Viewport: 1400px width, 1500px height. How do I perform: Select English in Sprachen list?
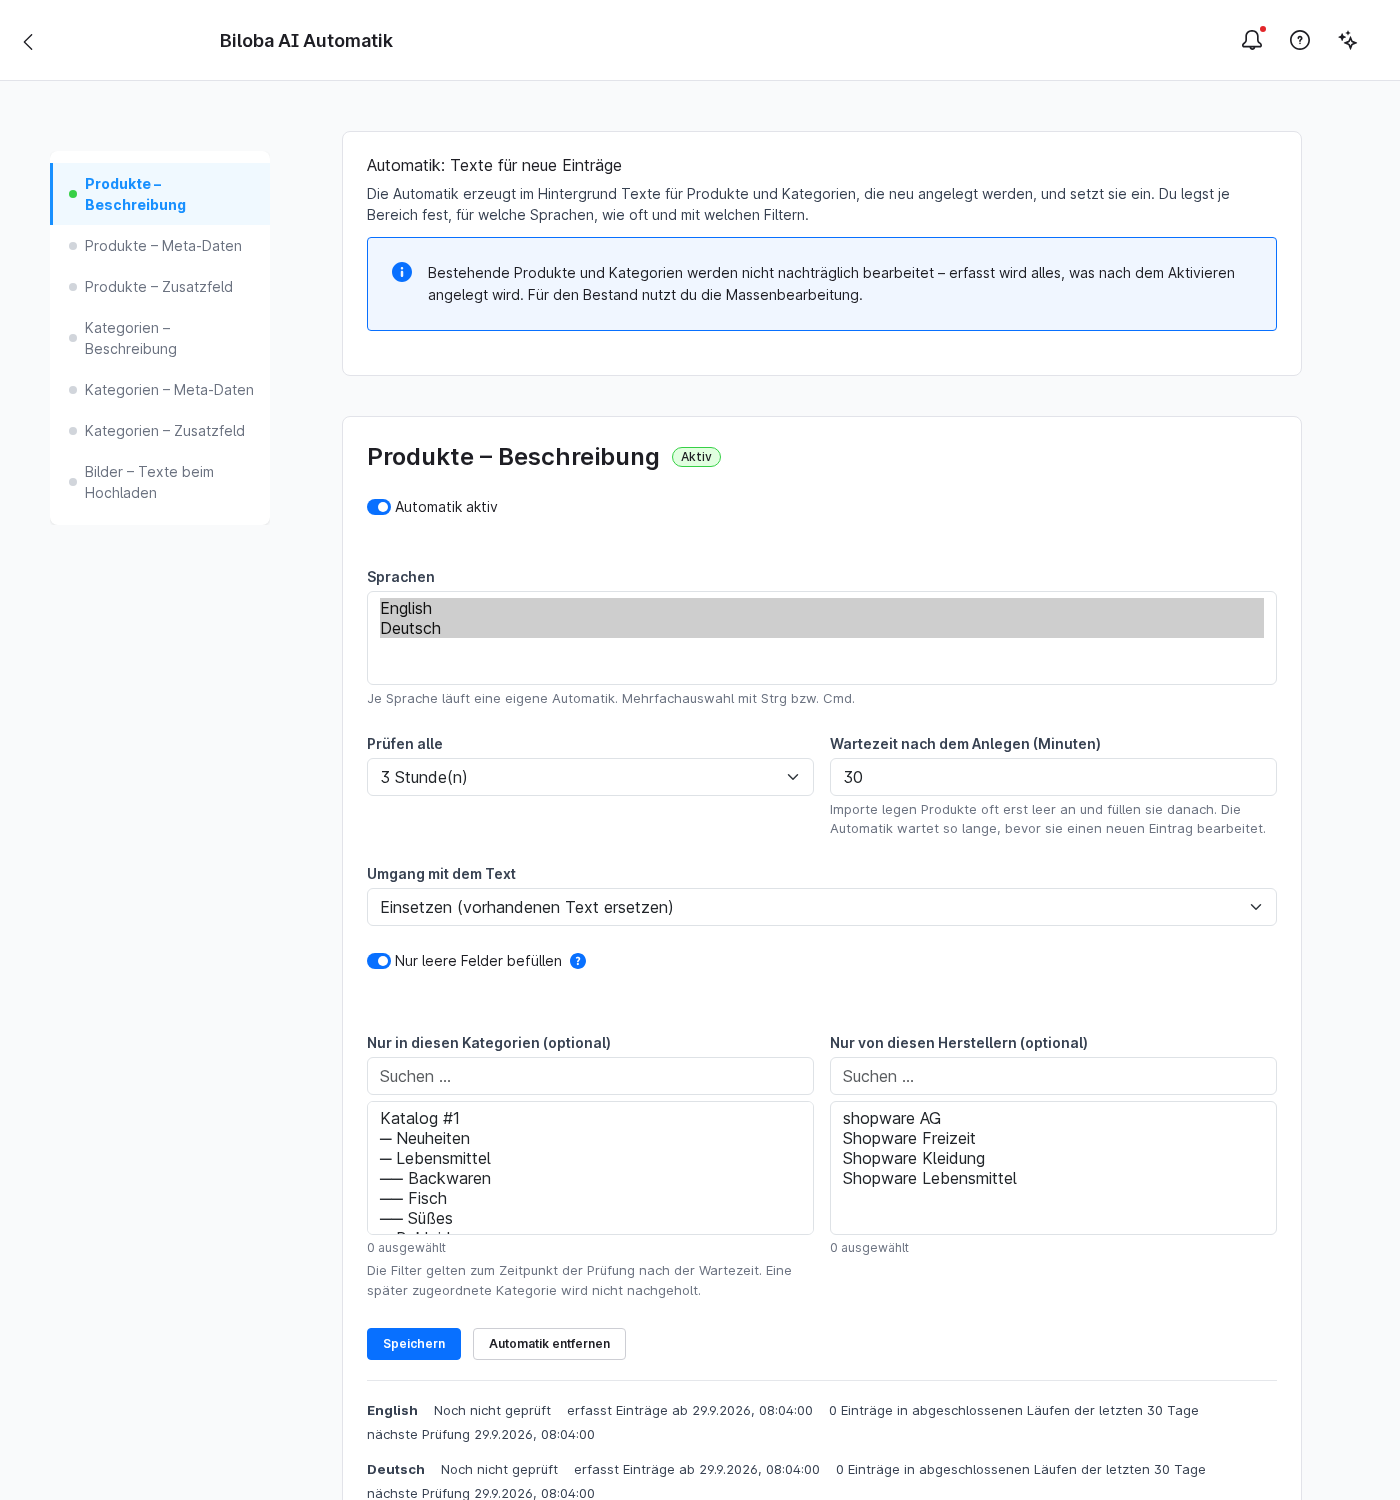tap(822, 608)
